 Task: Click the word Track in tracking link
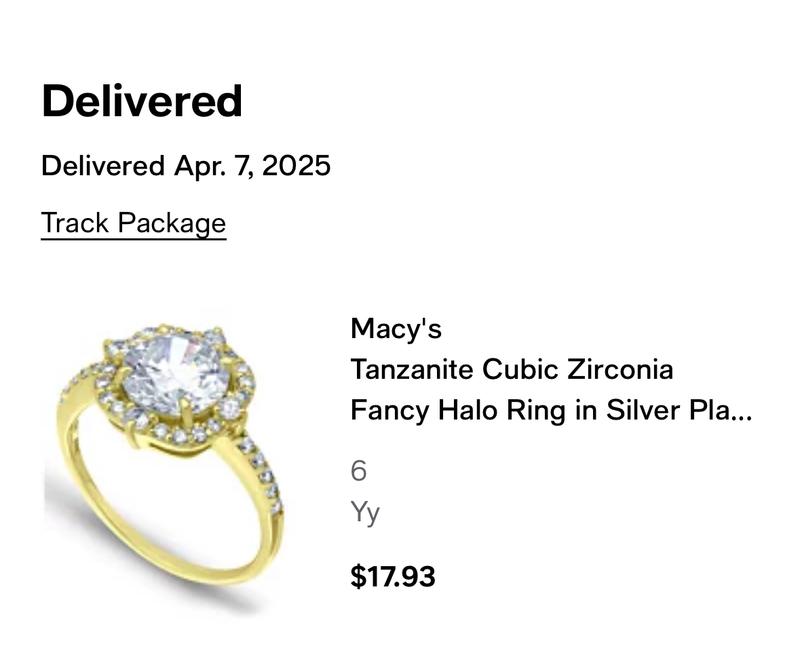tap(75, 223)
